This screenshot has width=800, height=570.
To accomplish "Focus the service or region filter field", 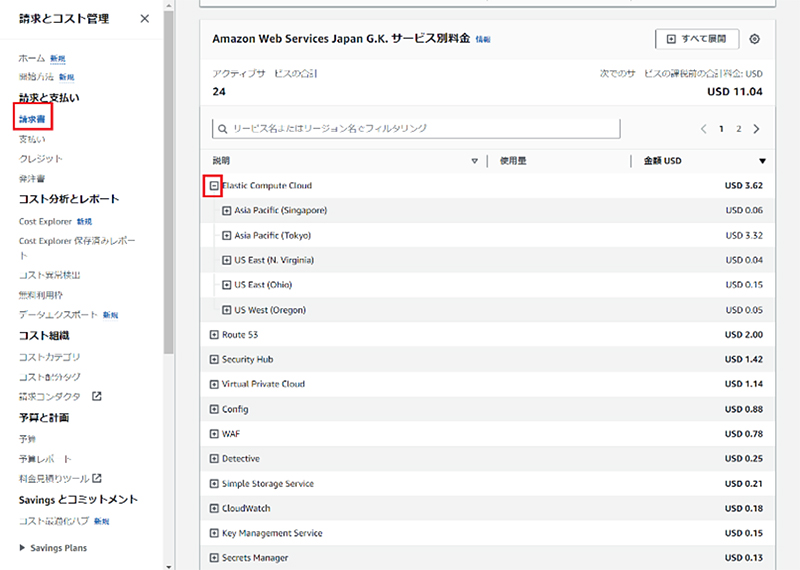I will [x=416, y=129].
